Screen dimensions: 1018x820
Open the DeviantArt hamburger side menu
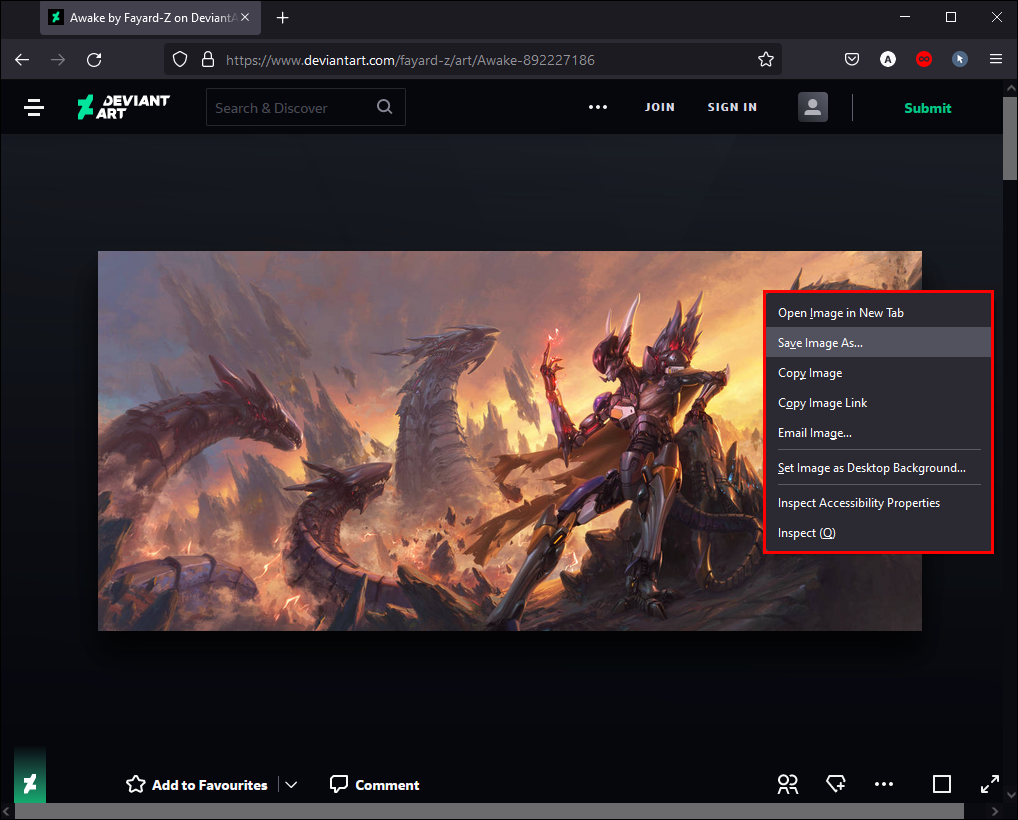(x=34, y=107)
